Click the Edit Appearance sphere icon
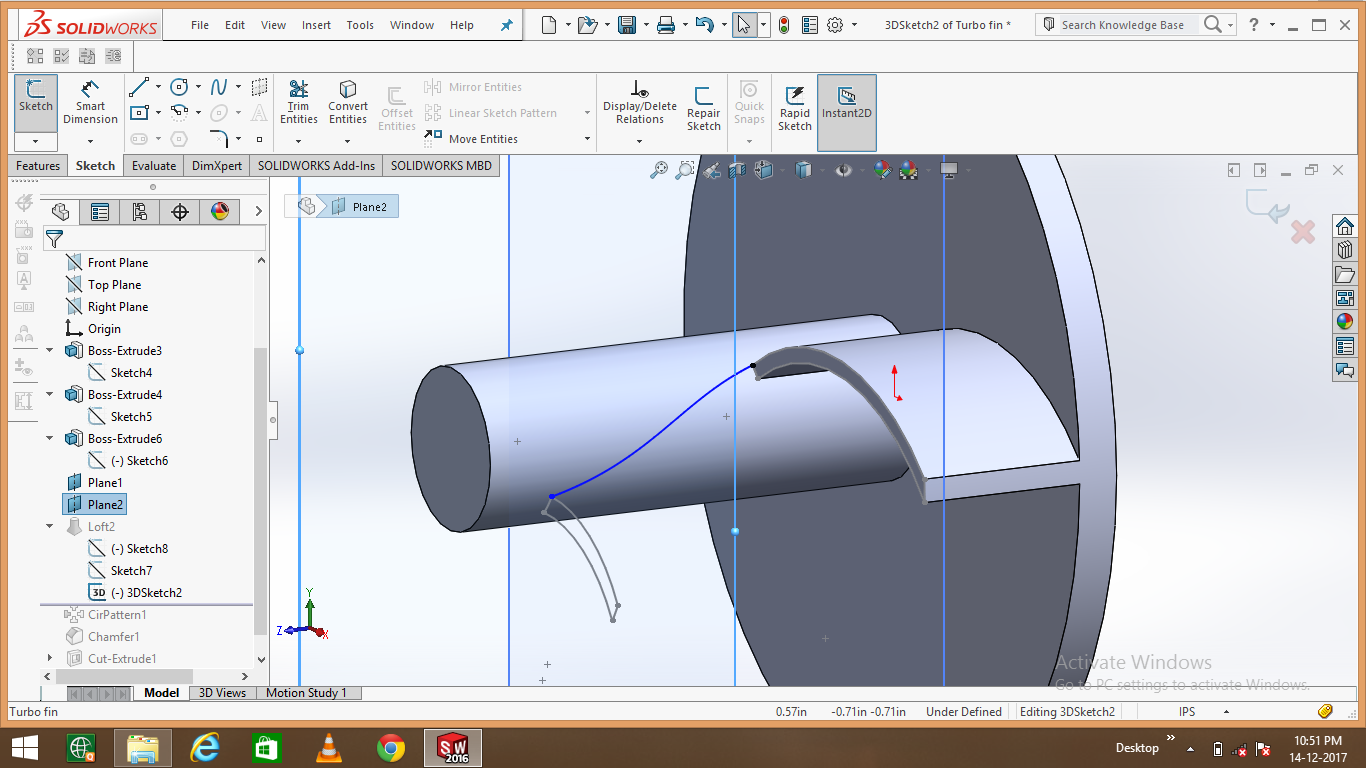Viewport: 1366px width, 768px height. (881, 170)
